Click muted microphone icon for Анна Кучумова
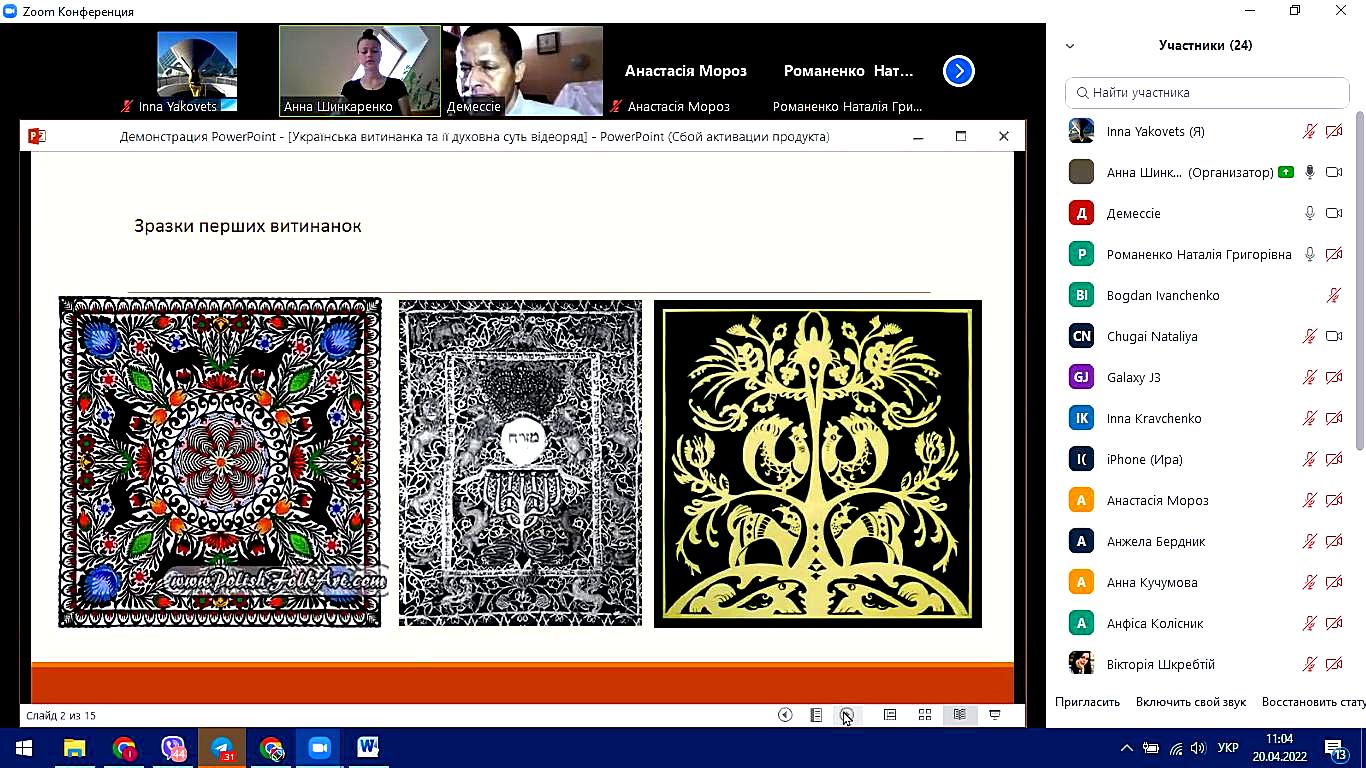 point(1310,582)
